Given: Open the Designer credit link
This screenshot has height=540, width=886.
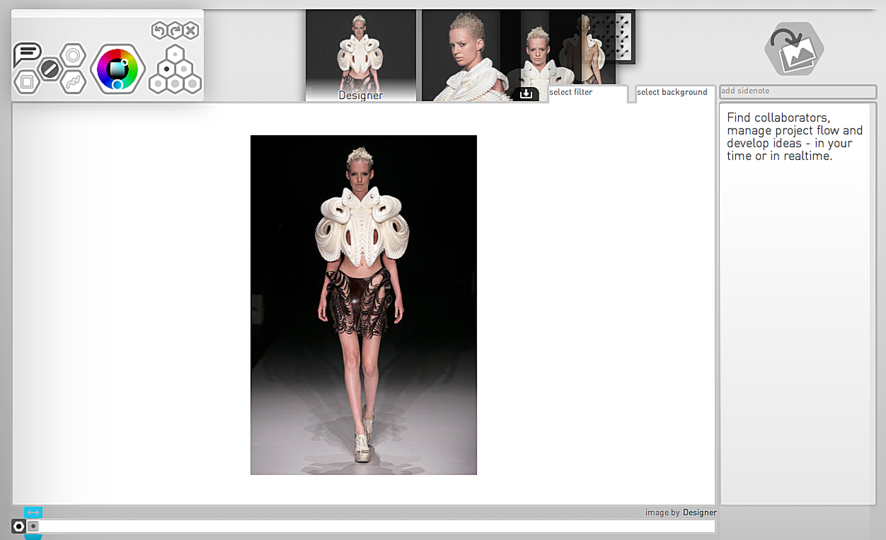Looking at the screenshot, I should 700,512.
